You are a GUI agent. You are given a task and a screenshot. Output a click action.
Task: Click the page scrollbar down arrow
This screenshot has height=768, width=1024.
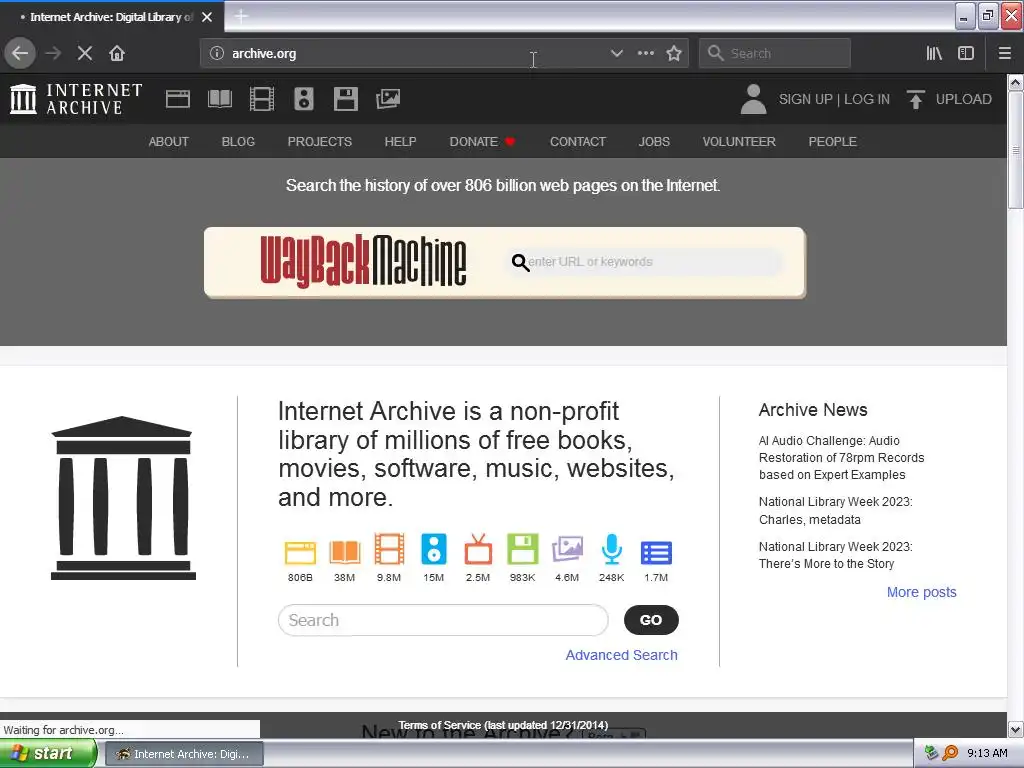pos(1015,729)
